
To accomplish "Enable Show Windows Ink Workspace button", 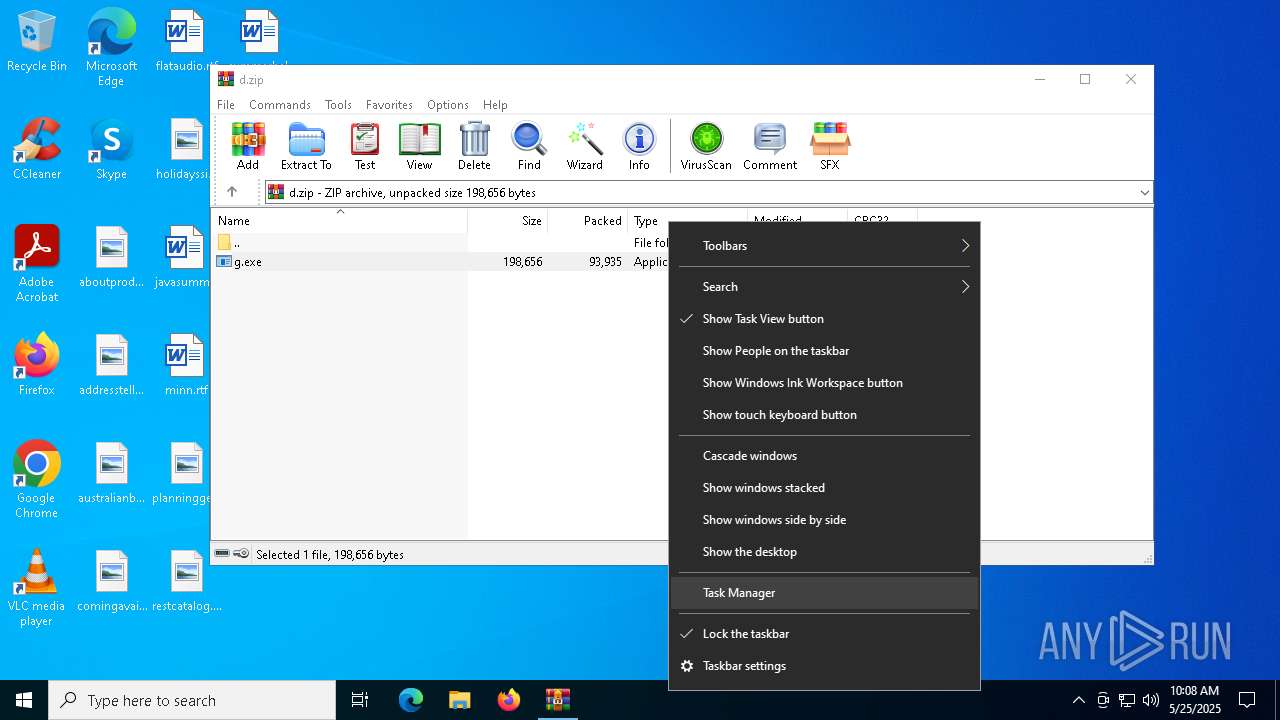I will [x=824, y=383].
